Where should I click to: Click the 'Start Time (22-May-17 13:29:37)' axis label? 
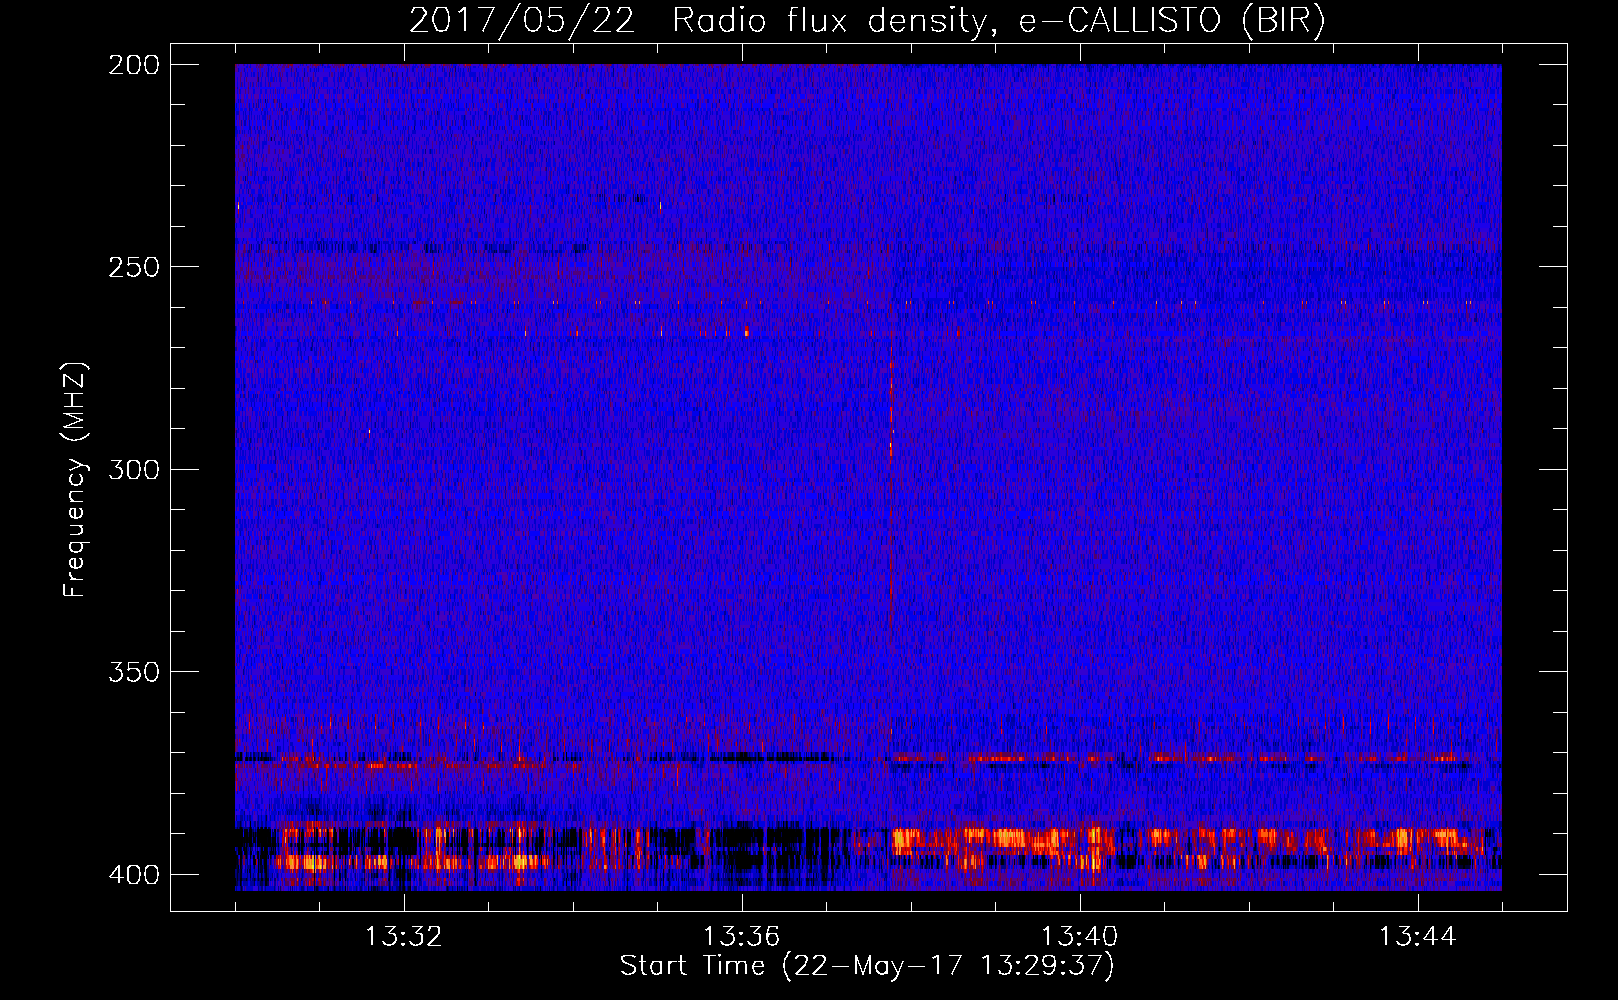point(867,966)
